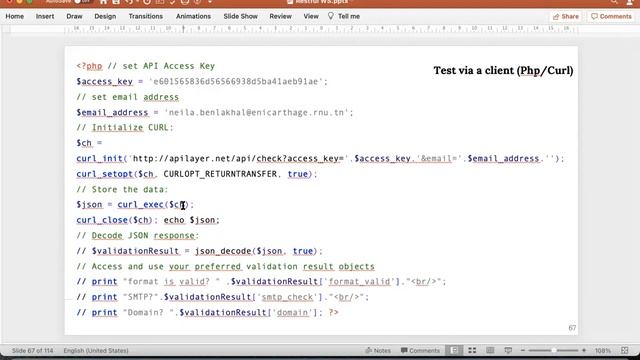The width and height of the screenshot is (640, 360).
Task: Click the Tell me search box
Action: point(344,16)
